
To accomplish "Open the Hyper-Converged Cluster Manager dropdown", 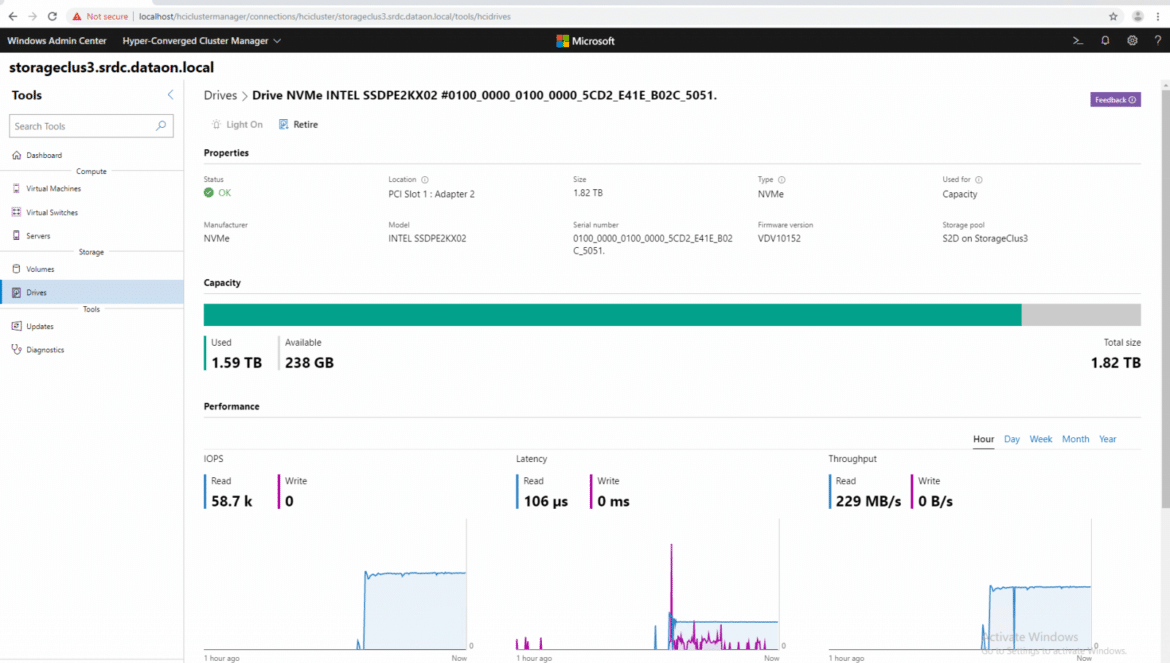I will coord(201,41).
